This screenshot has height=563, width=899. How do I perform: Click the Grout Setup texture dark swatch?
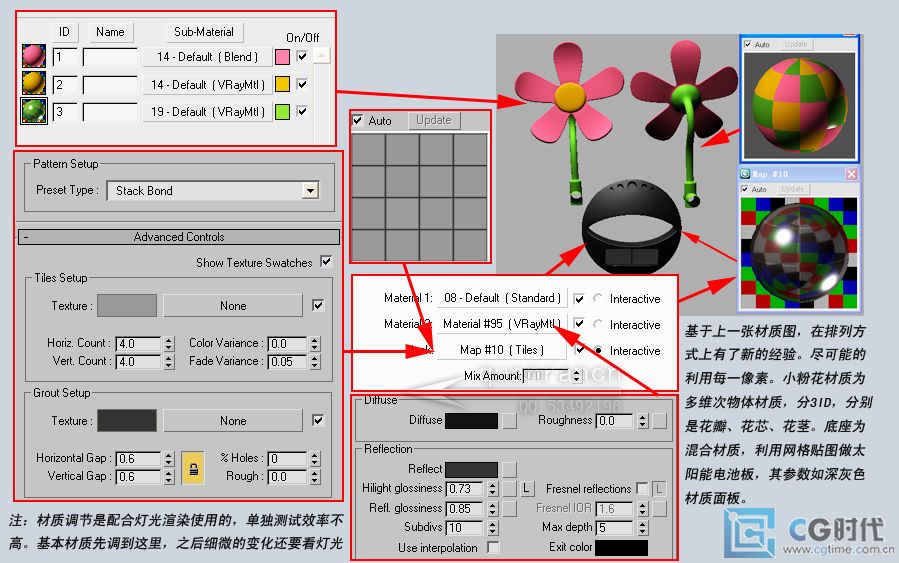(x=127, y=420)
